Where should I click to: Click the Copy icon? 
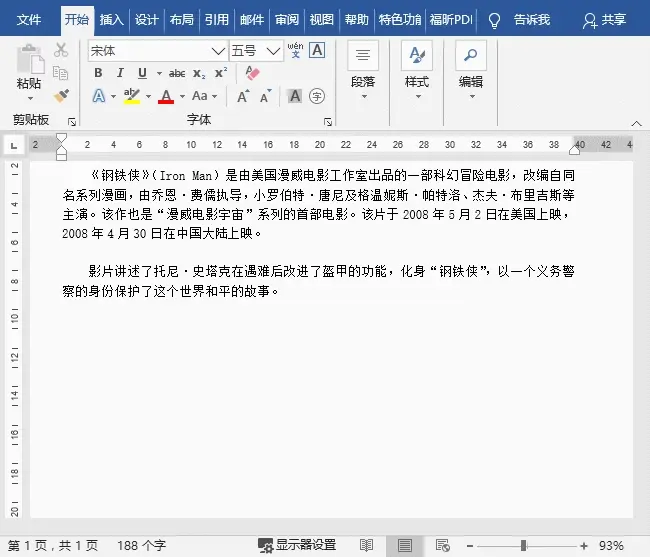[x=61, y=73]
